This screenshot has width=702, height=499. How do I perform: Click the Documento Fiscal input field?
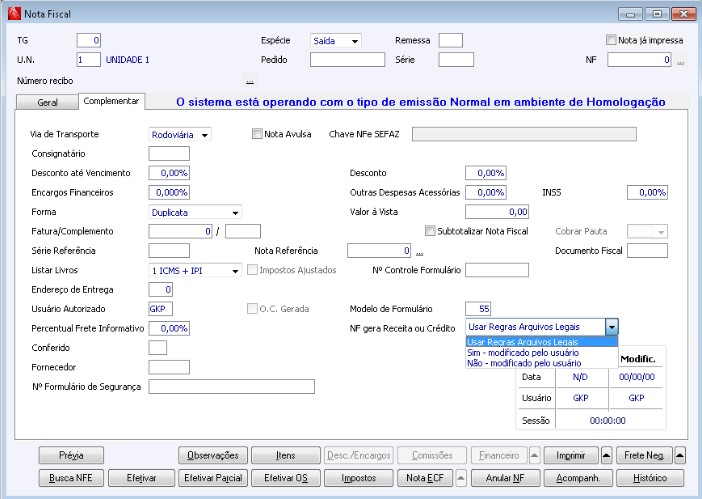pos(647,251)
